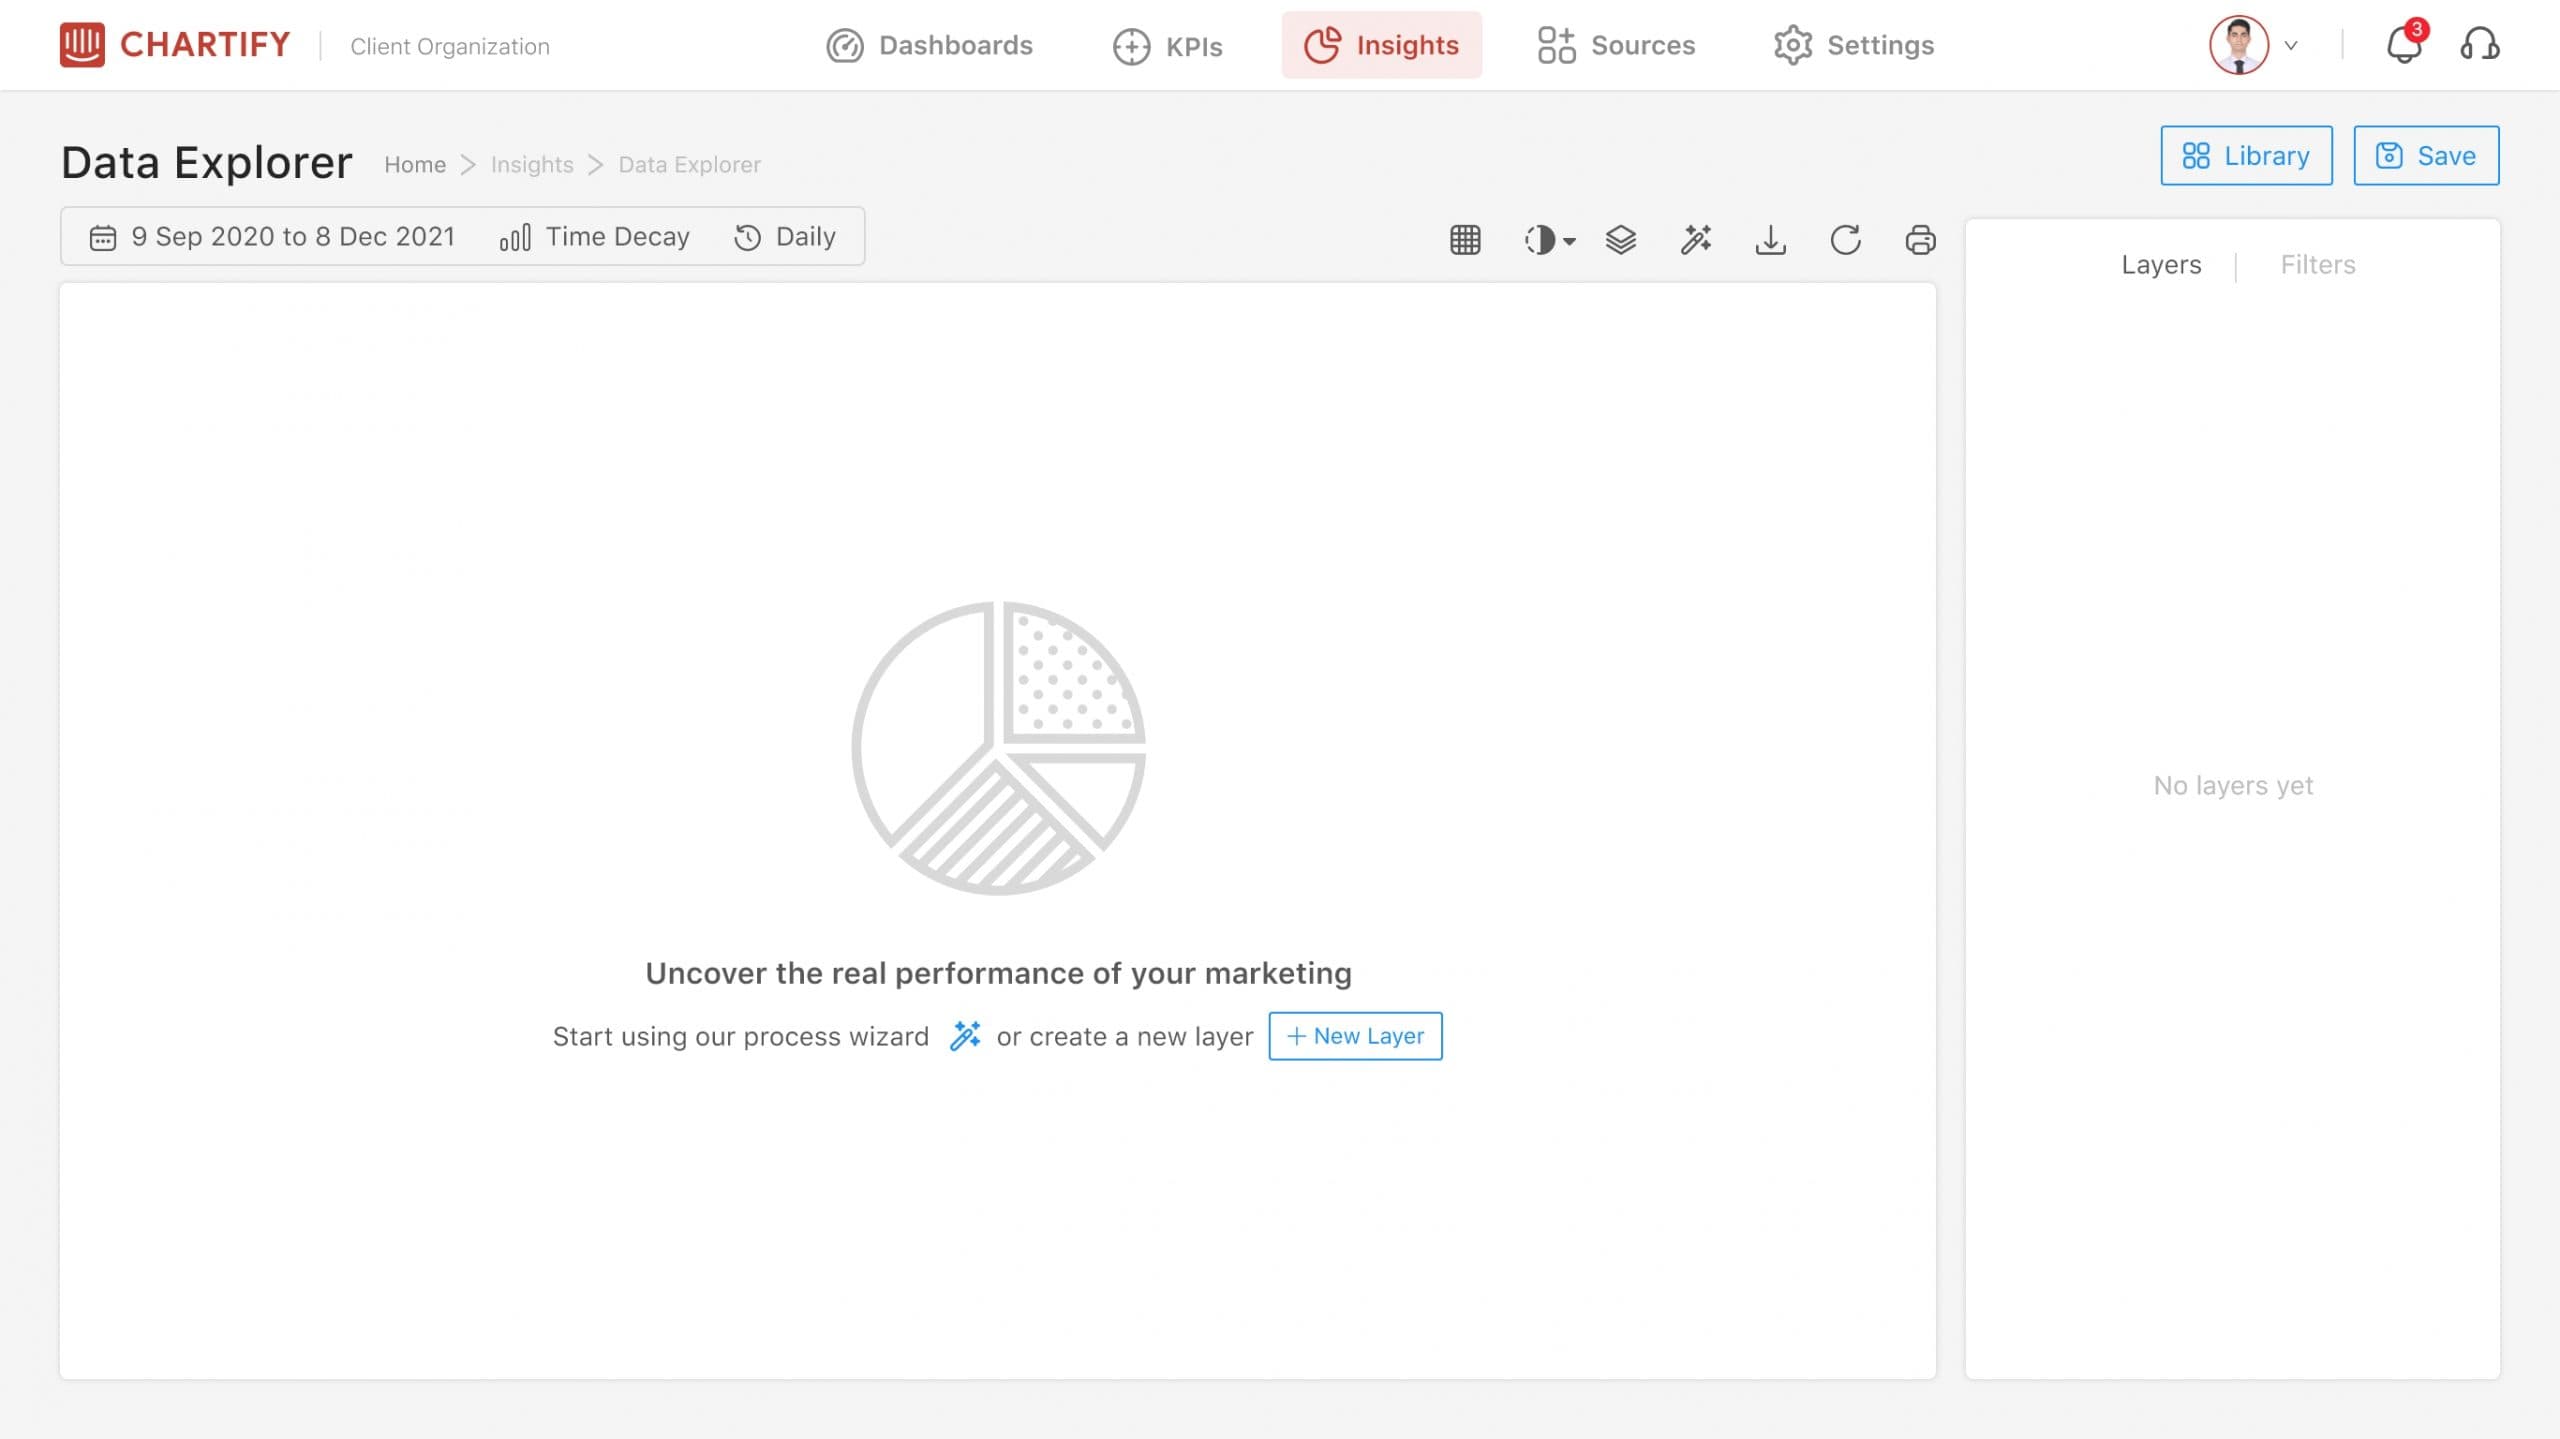Open the KPIs section
This screenshot has height=1439, width=2560.
[1167, 46]
